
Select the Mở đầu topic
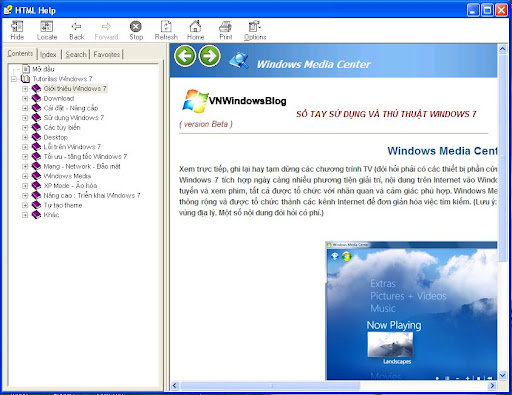(43, 69)
